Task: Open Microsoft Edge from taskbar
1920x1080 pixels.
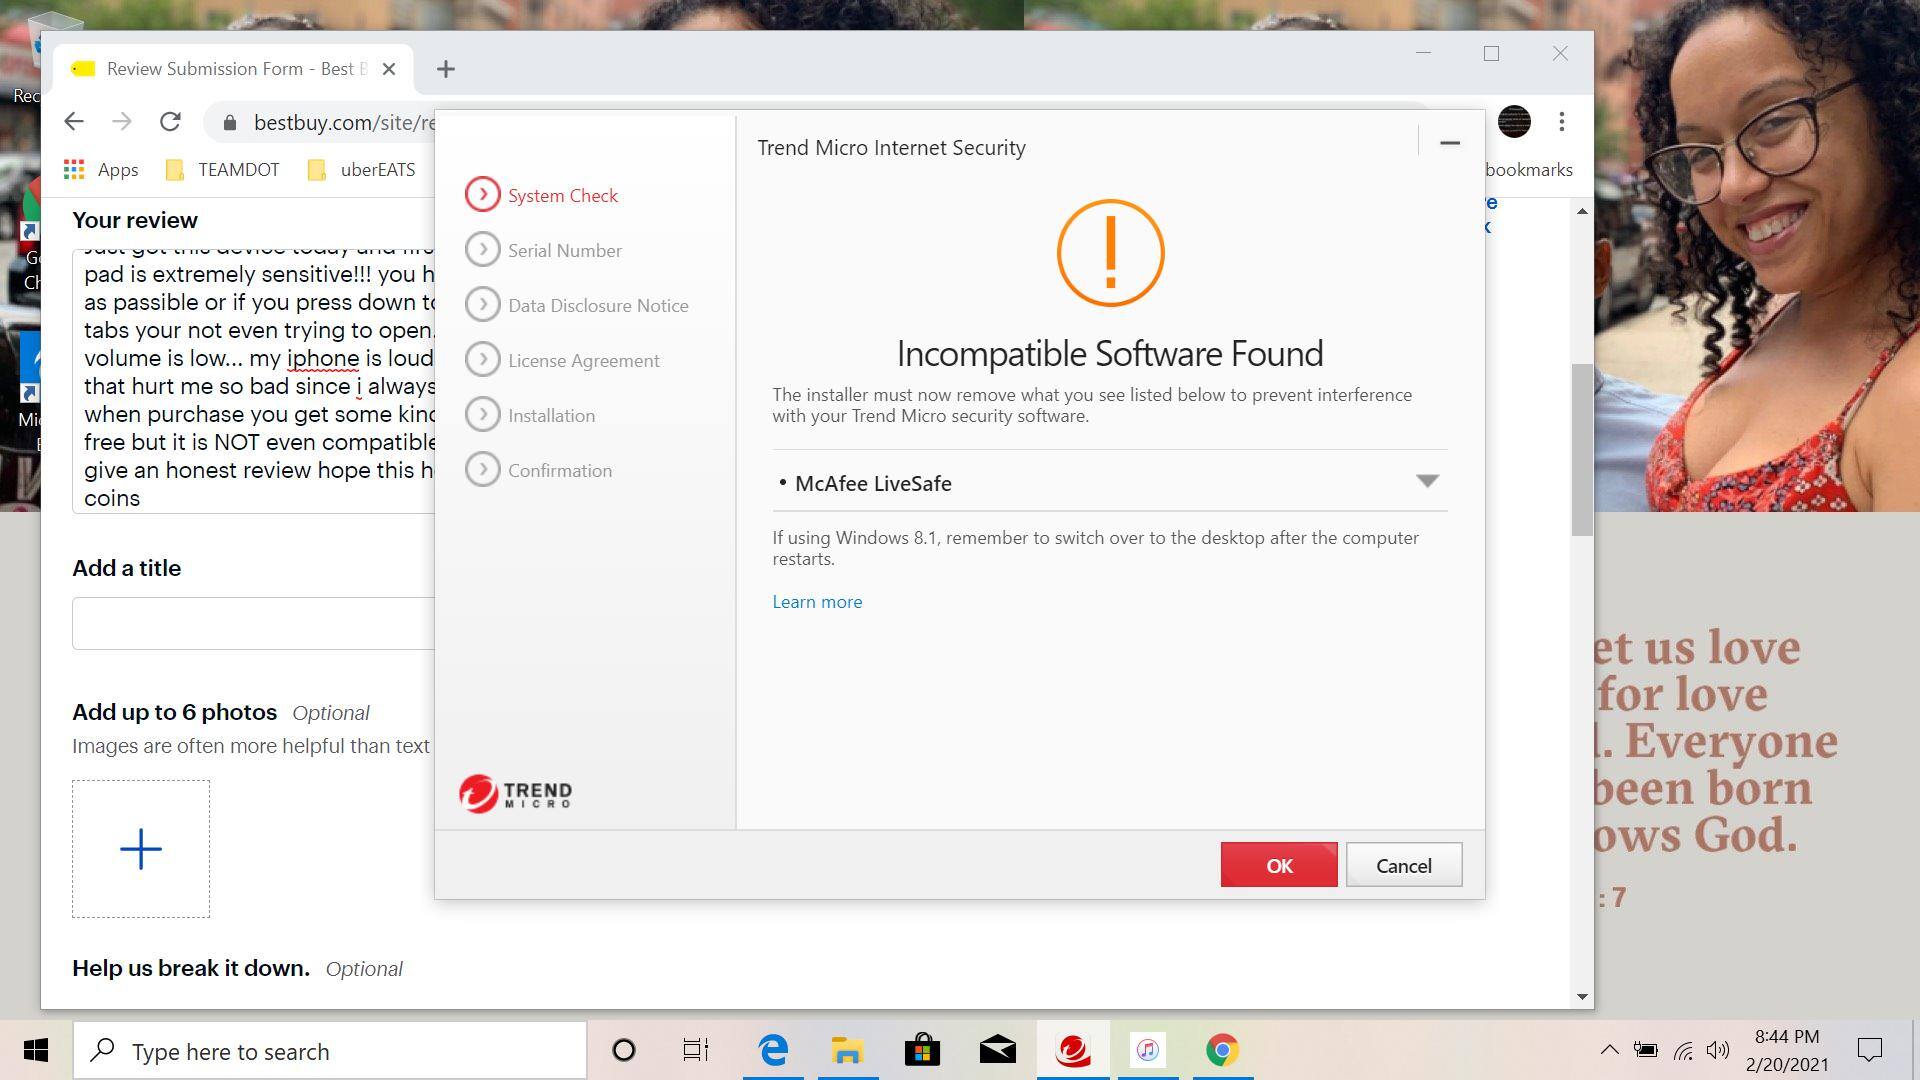Action: [773, 1051]
